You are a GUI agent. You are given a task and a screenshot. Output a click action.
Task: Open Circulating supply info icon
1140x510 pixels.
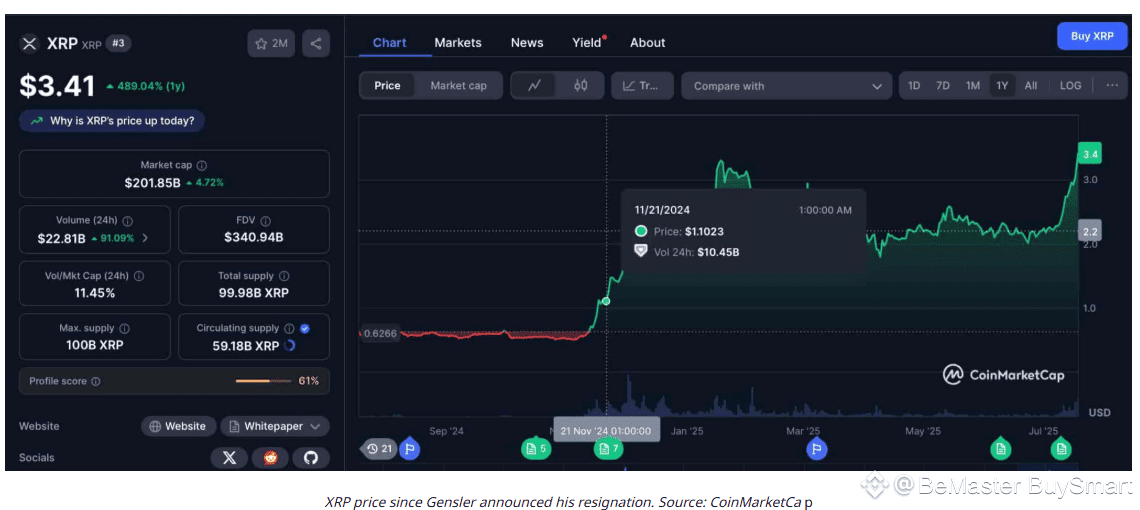tap(289, 328)
